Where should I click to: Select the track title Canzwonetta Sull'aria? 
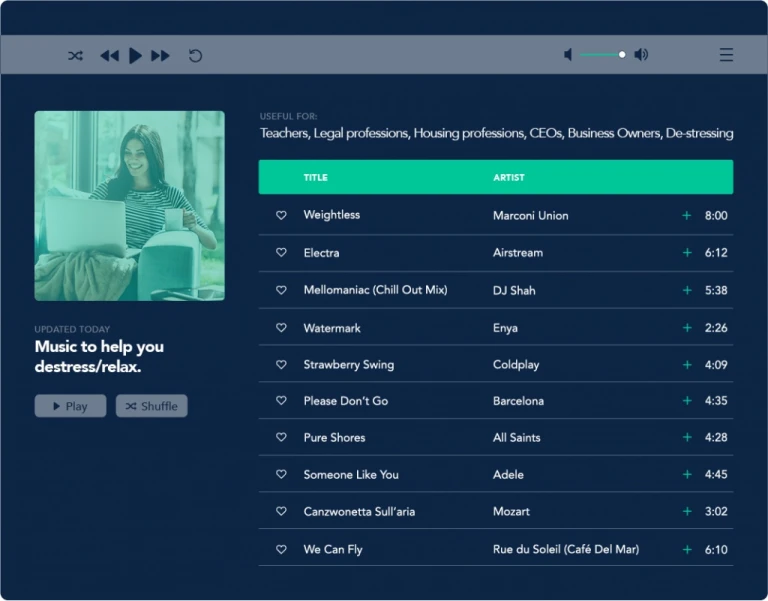click(359, 511)
